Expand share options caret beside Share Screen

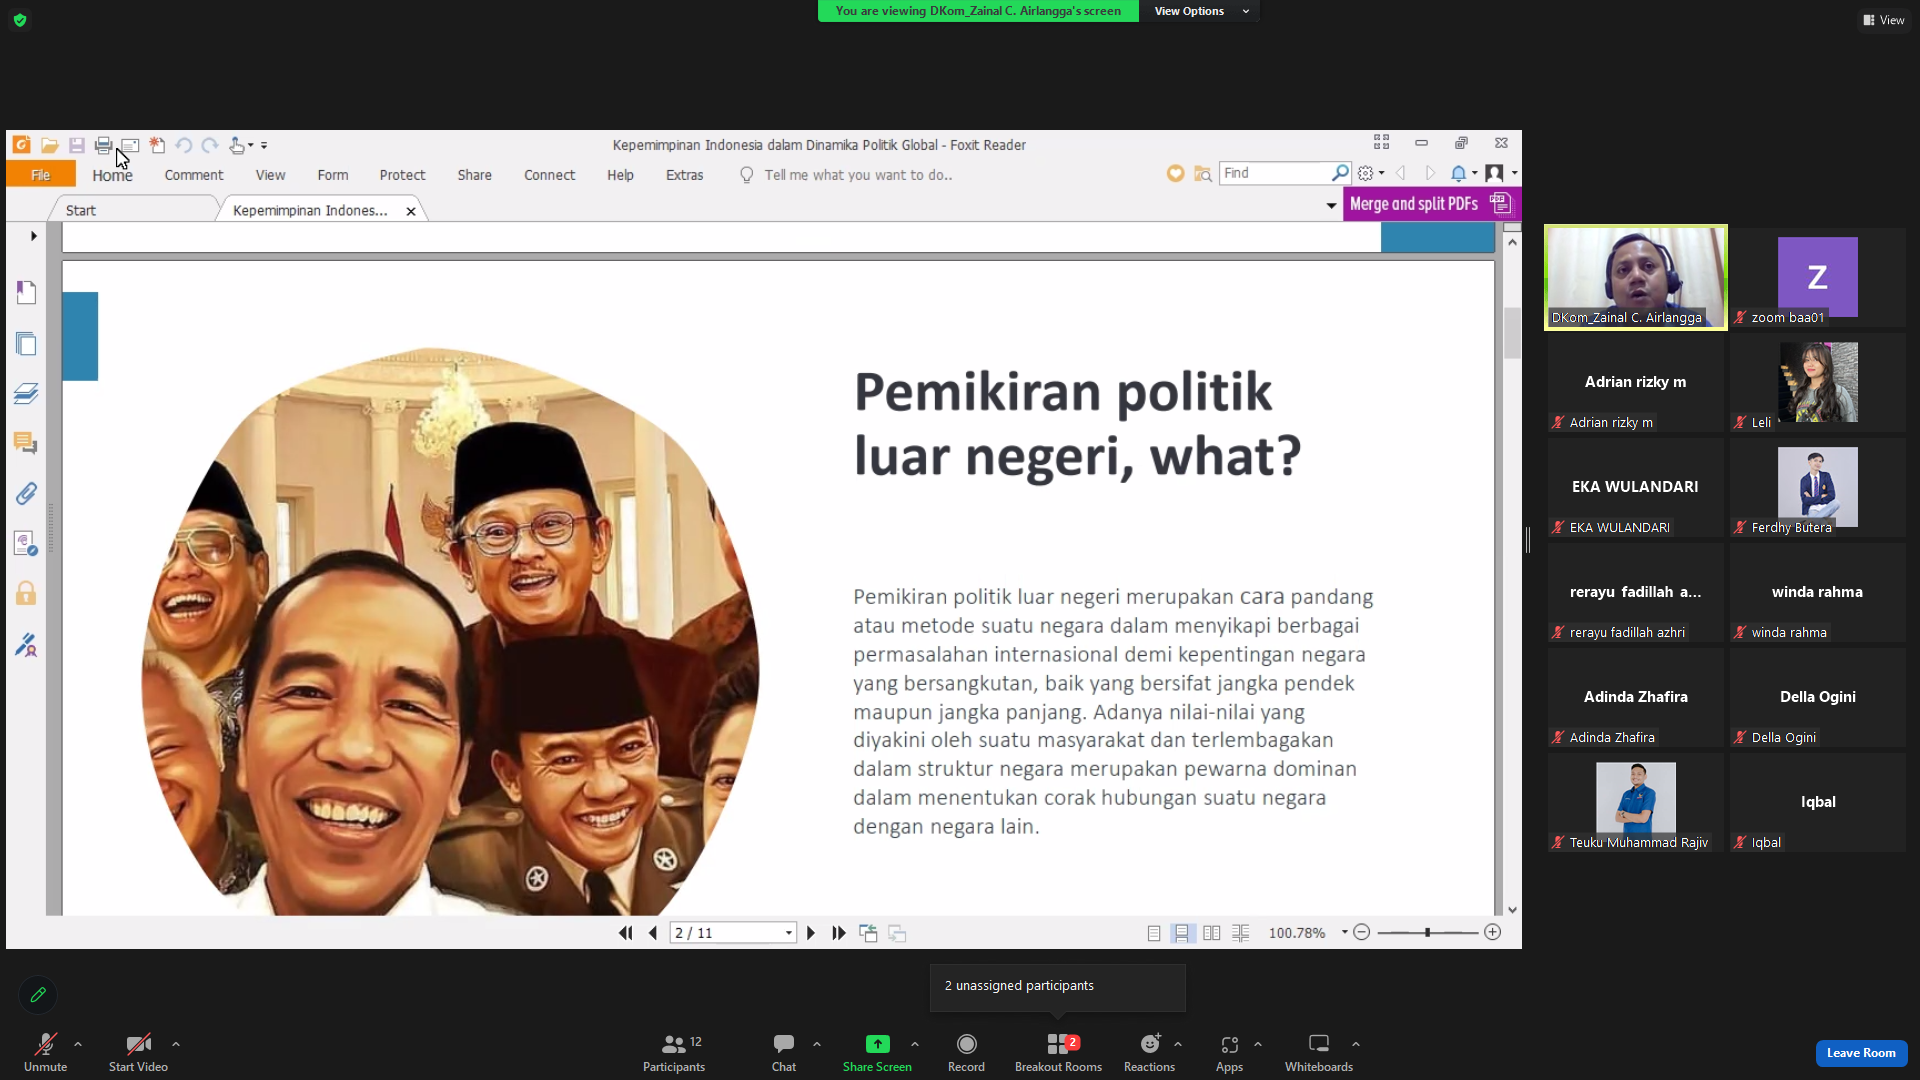(x=915, y=1044)
